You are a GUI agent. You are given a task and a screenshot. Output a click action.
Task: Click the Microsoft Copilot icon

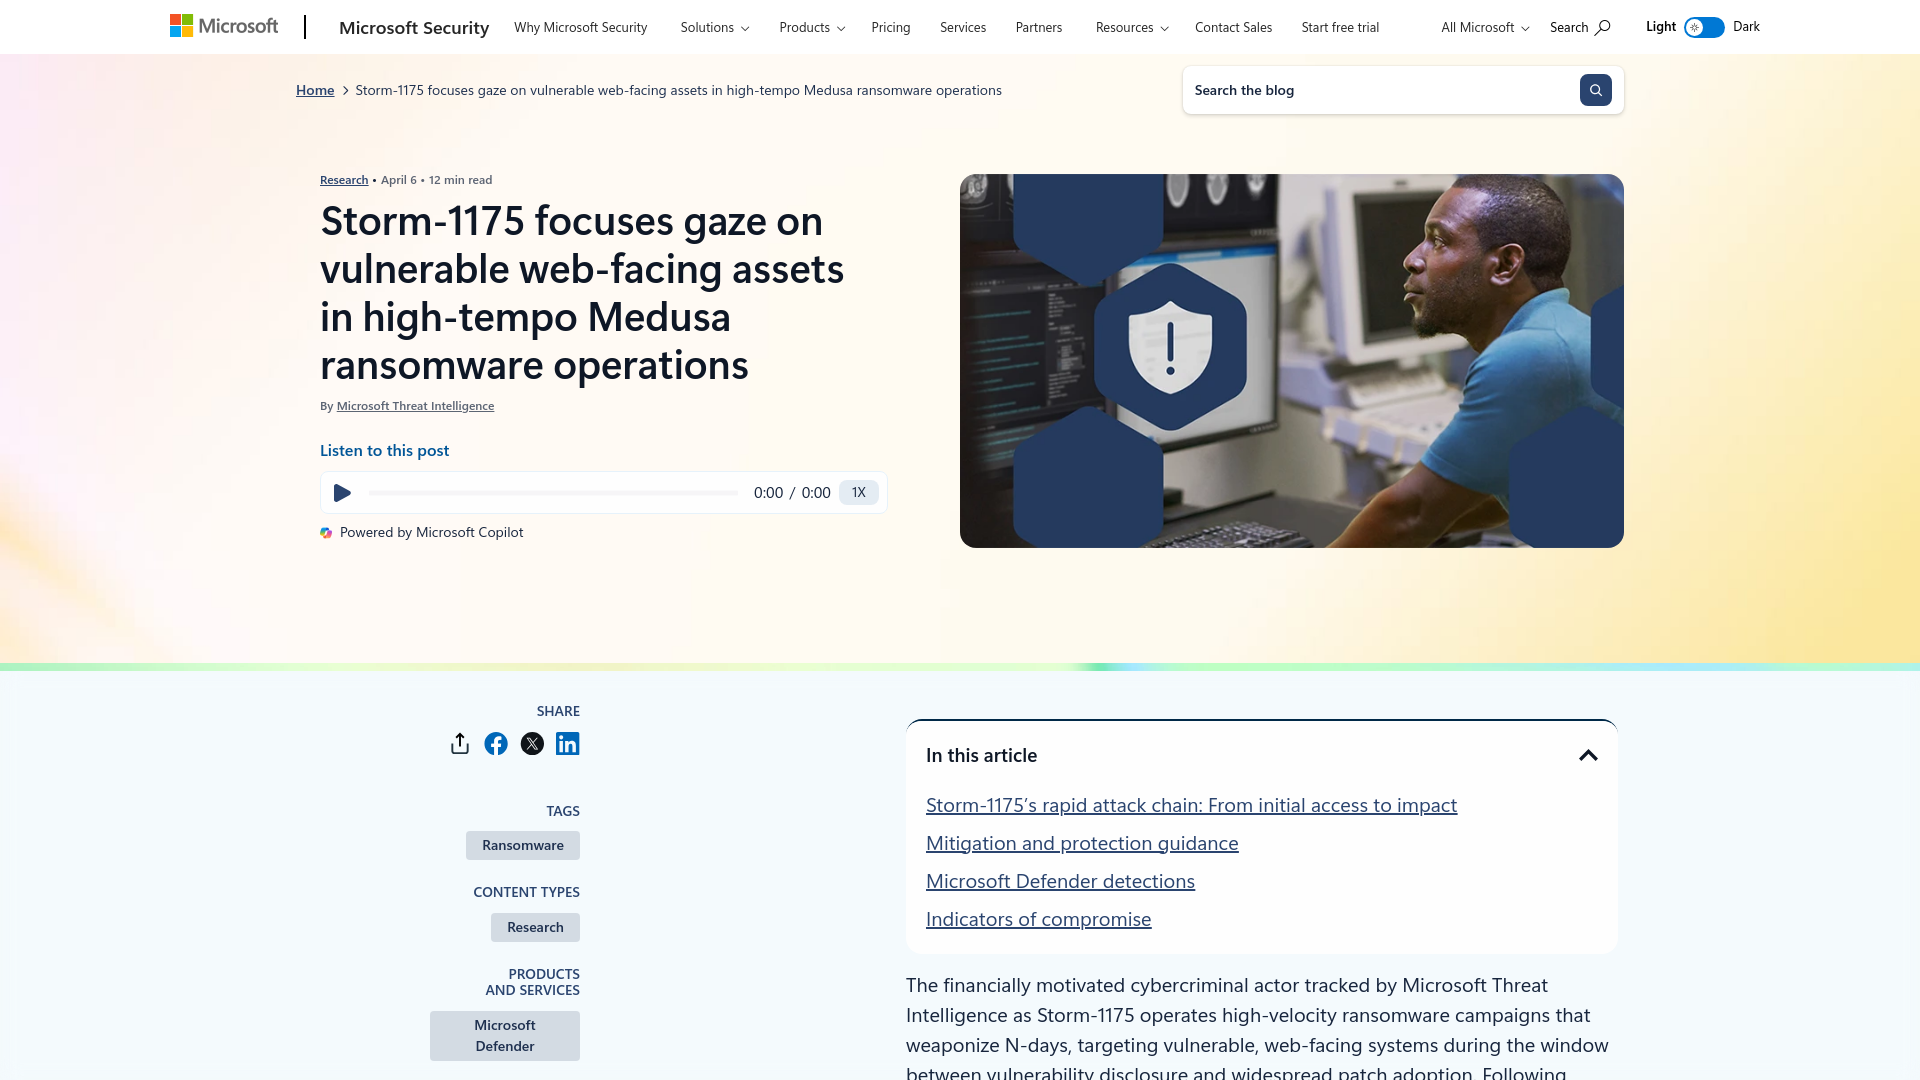(x=326, y=532)
